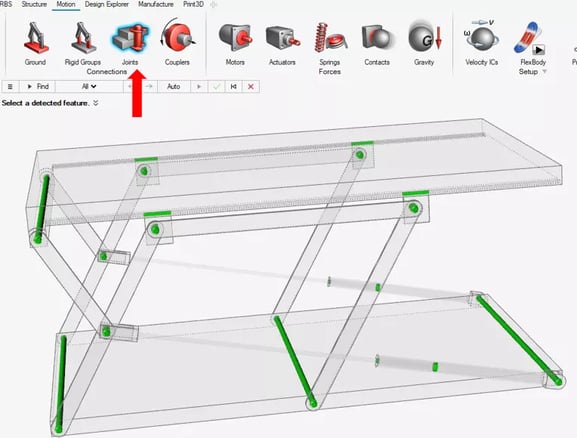This screenshot has height=438, width=577.
Task: Click the Auto button
Action: 174,86
